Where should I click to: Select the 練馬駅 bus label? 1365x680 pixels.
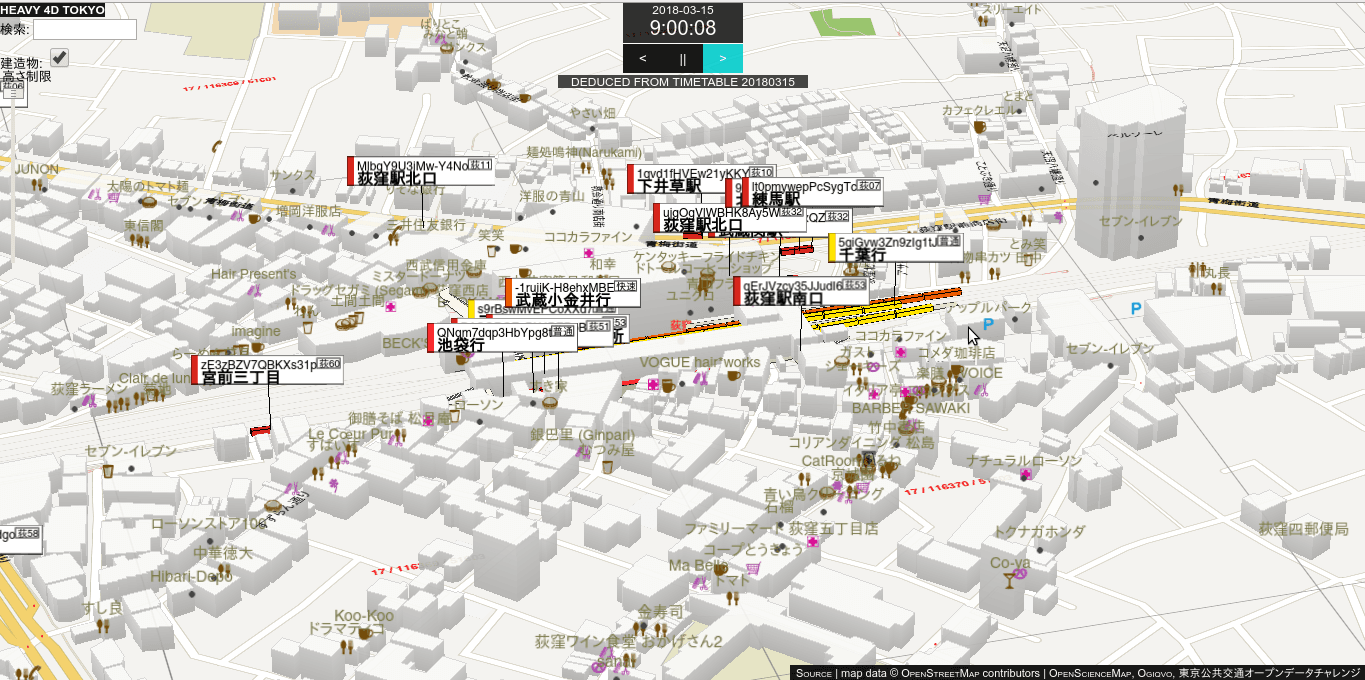(x=812, y=193)
